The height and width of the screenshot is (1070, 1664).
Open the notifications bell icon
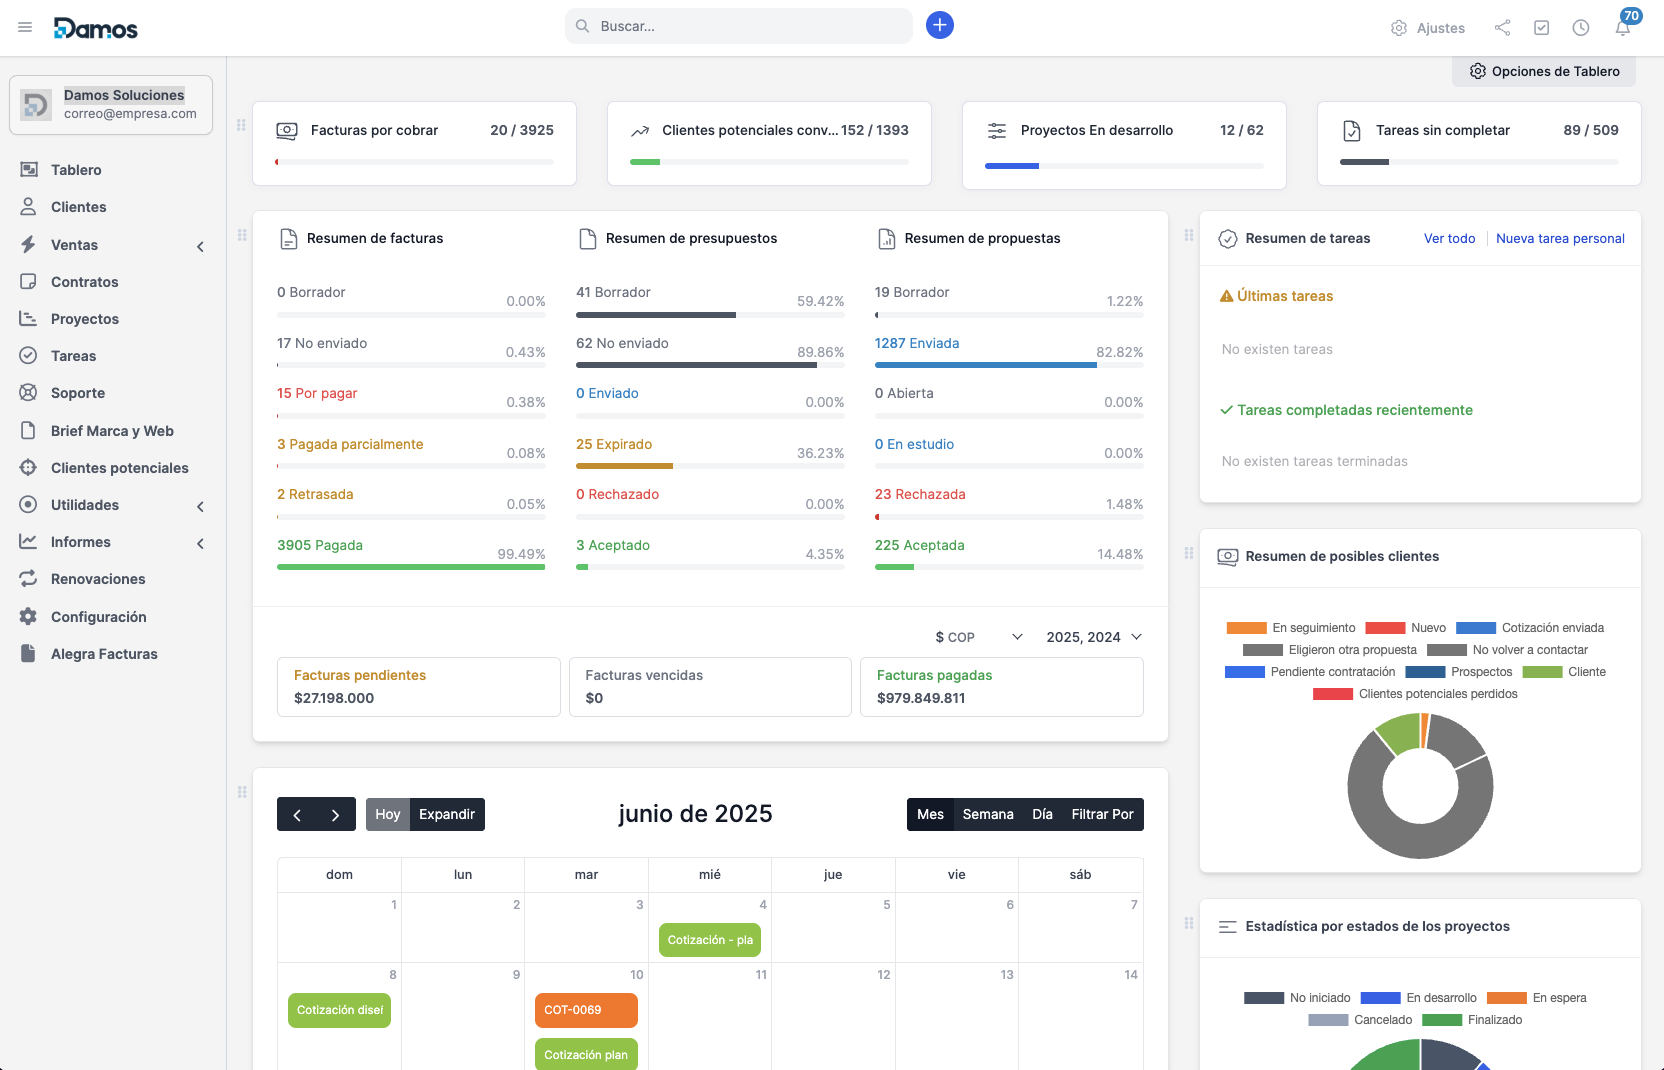[x=1622, y=28]
